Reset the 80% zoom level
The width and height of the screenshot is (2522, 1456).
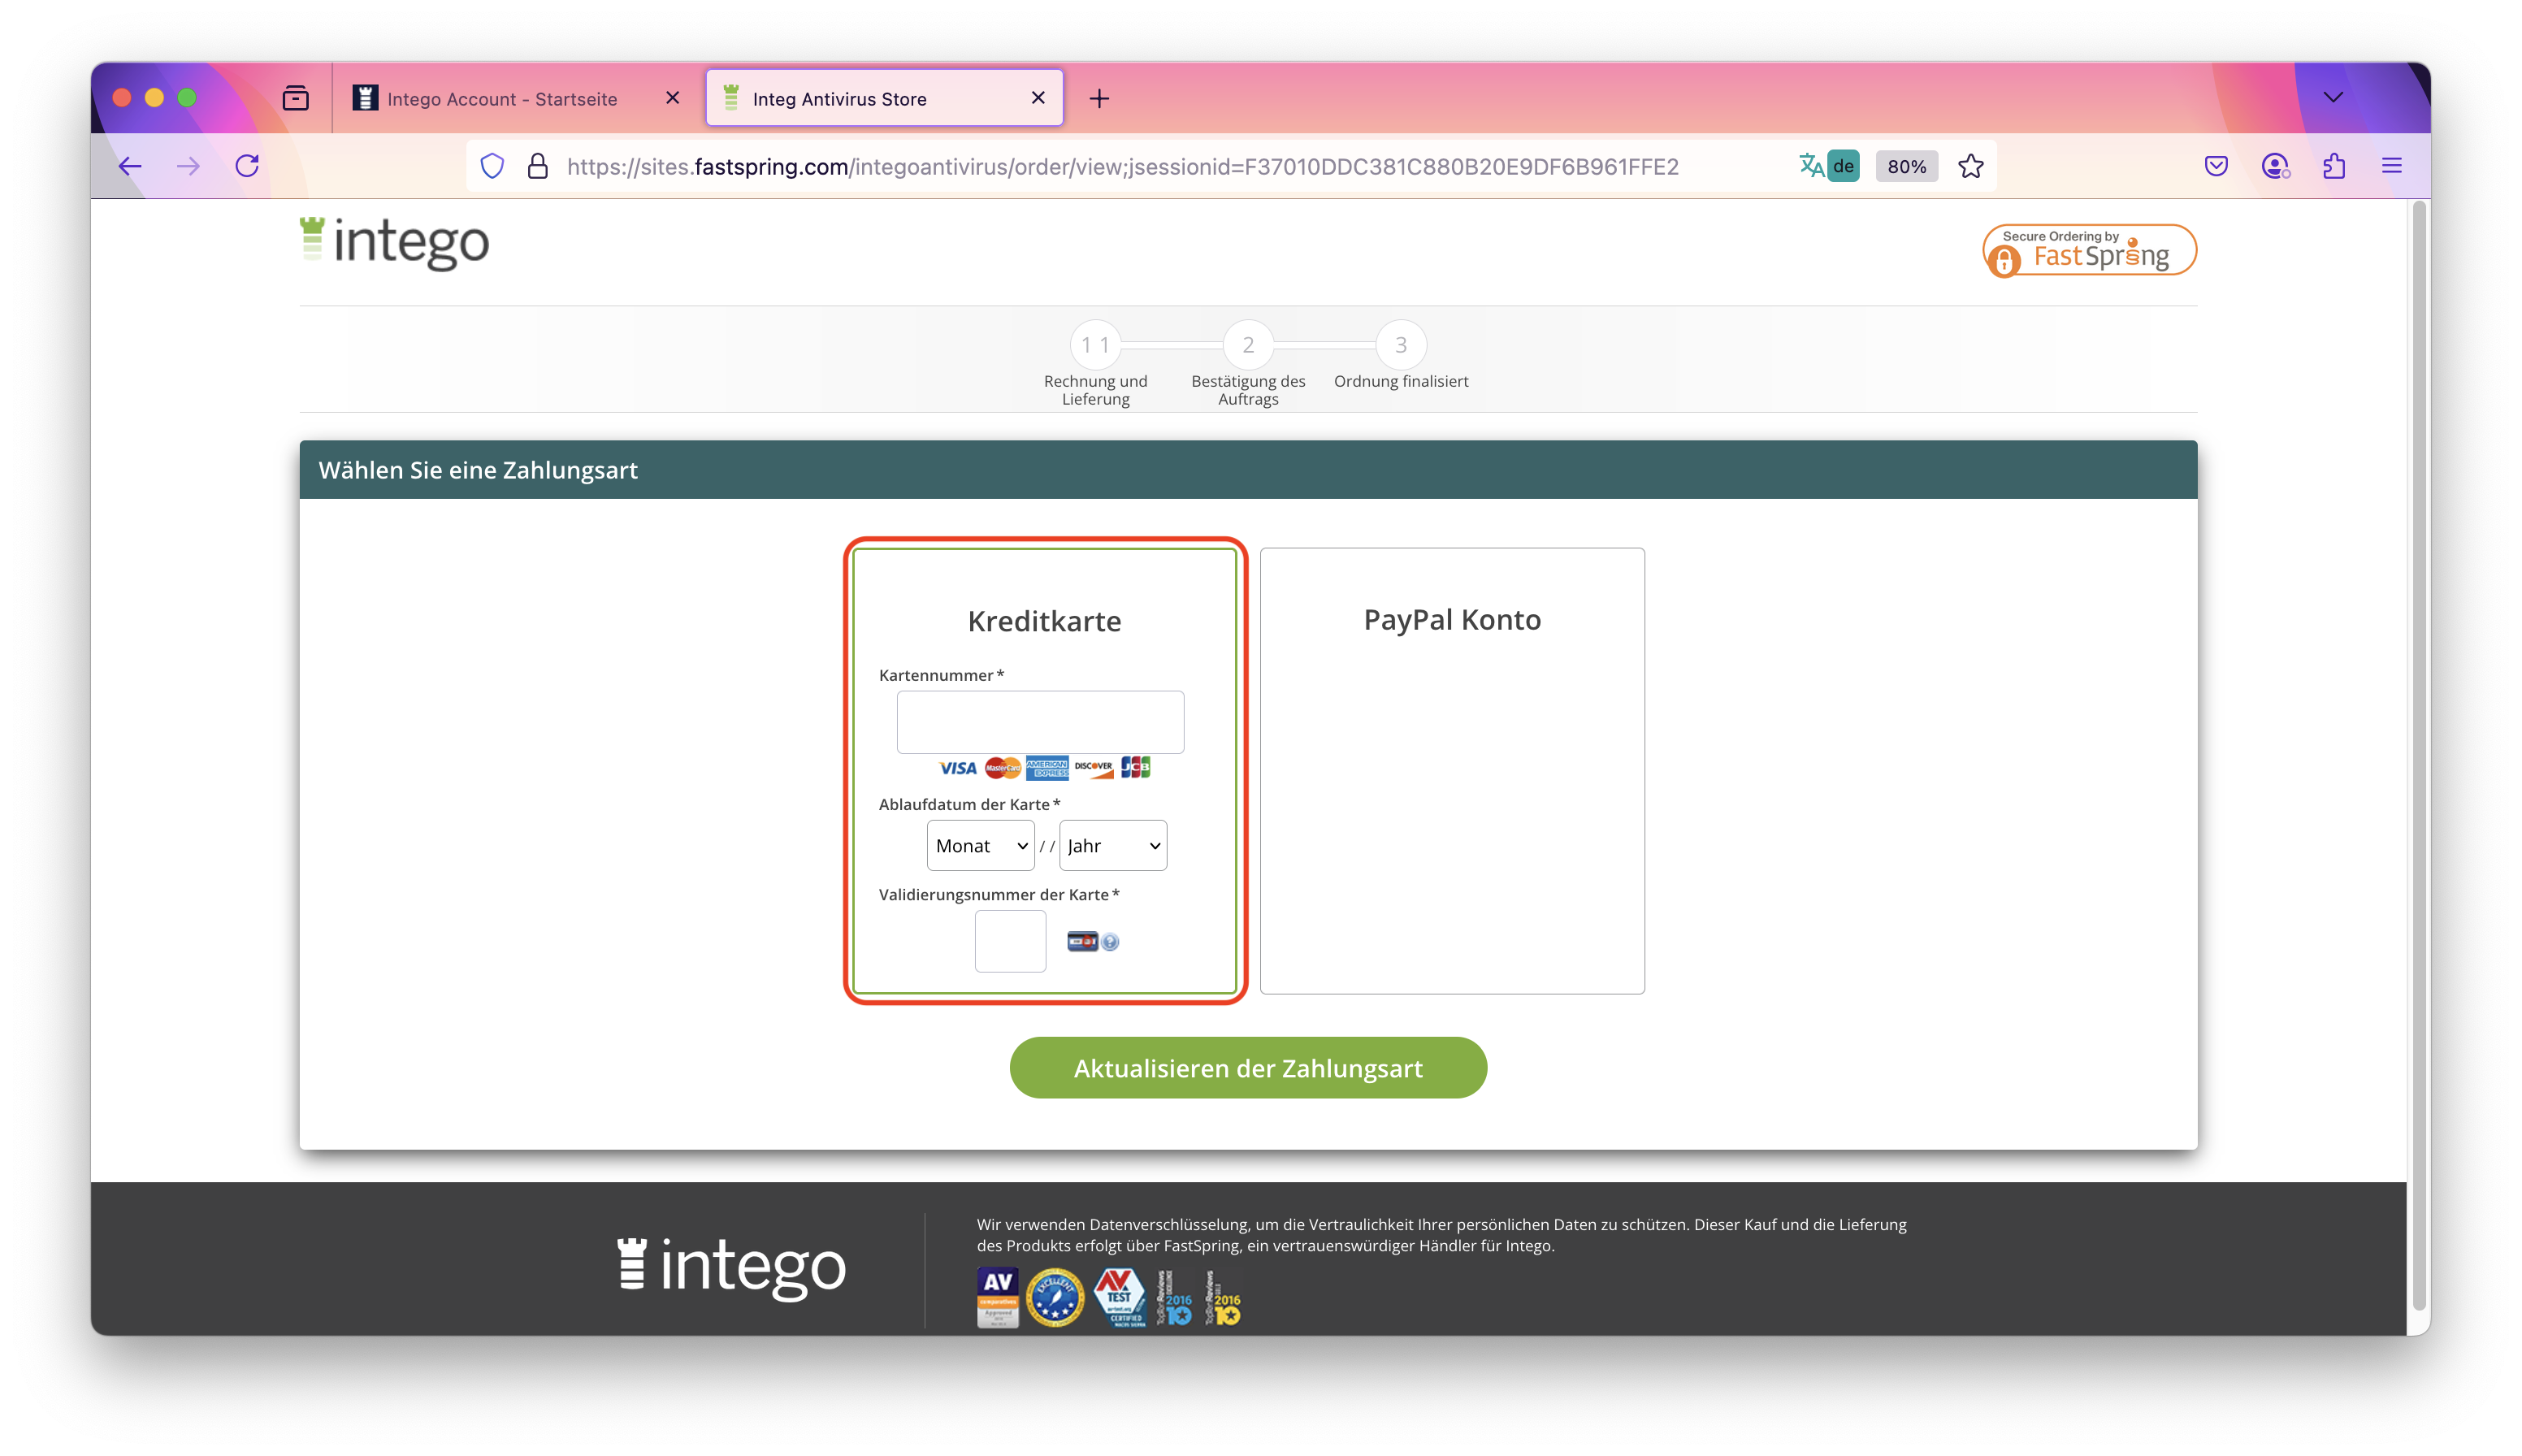pyautogui.click(x=1906, y=166)
